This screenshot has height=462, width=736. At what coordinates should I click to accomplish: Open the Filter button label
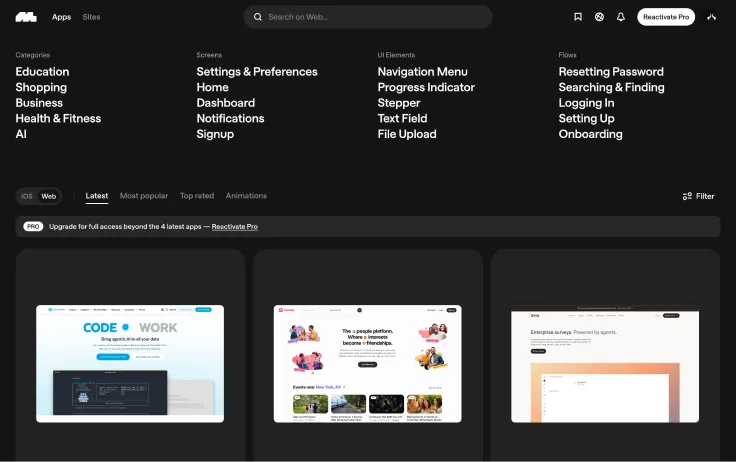705,196
